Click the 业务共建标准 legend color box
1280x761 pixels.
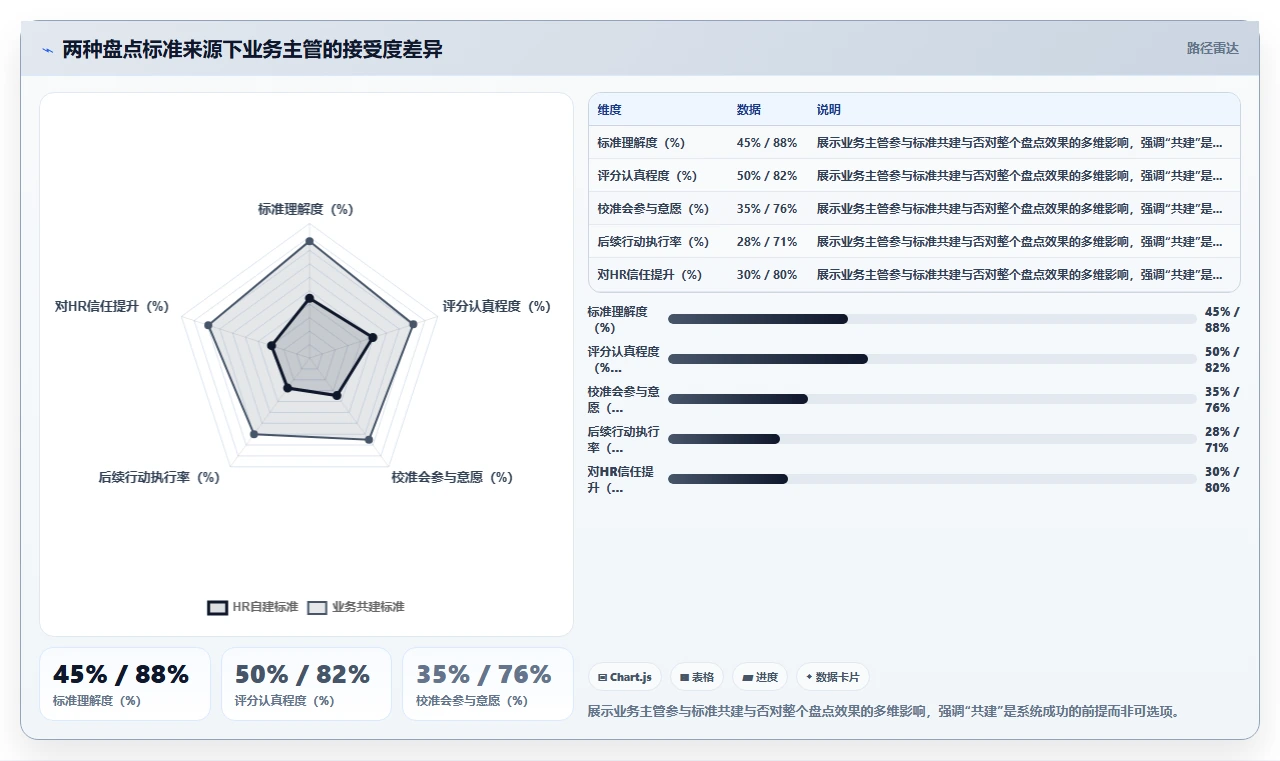click(317, 607)
